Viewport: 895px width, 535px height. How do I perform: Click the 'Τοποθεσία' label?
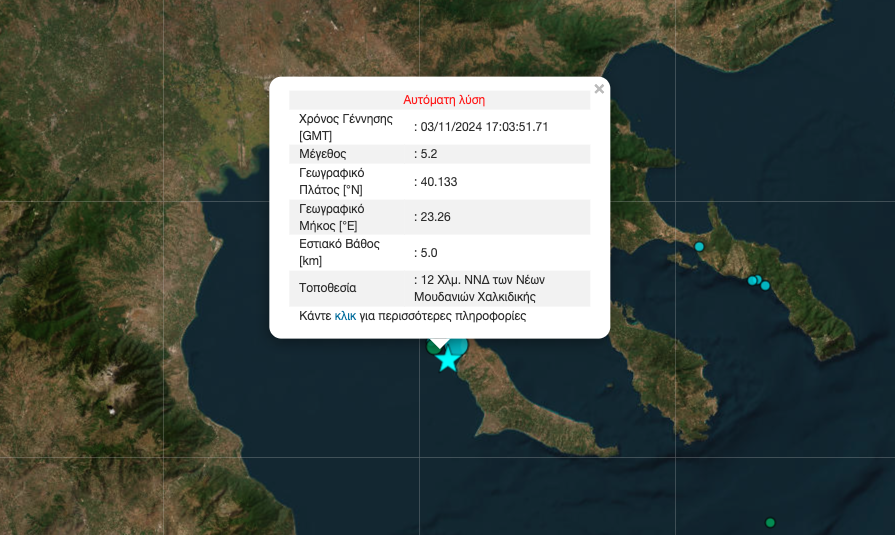click(x=328, y=288)
